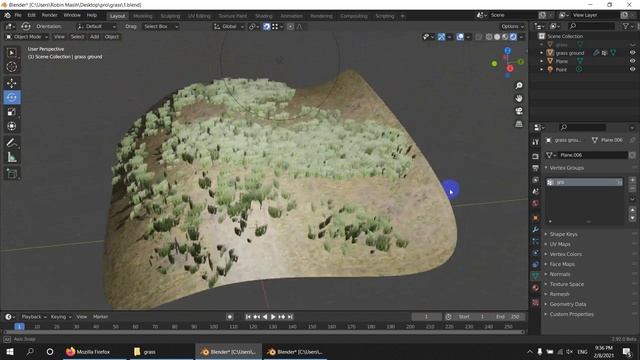
Task: Open the Object Data green triangle tab
Action: (536, 276)
